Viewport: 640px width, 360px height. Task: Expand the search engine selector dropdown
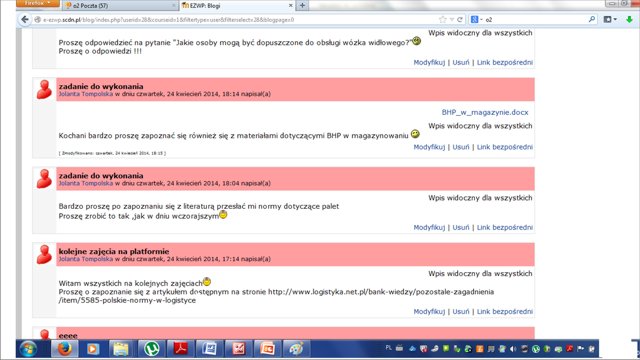tap(477, 19)
